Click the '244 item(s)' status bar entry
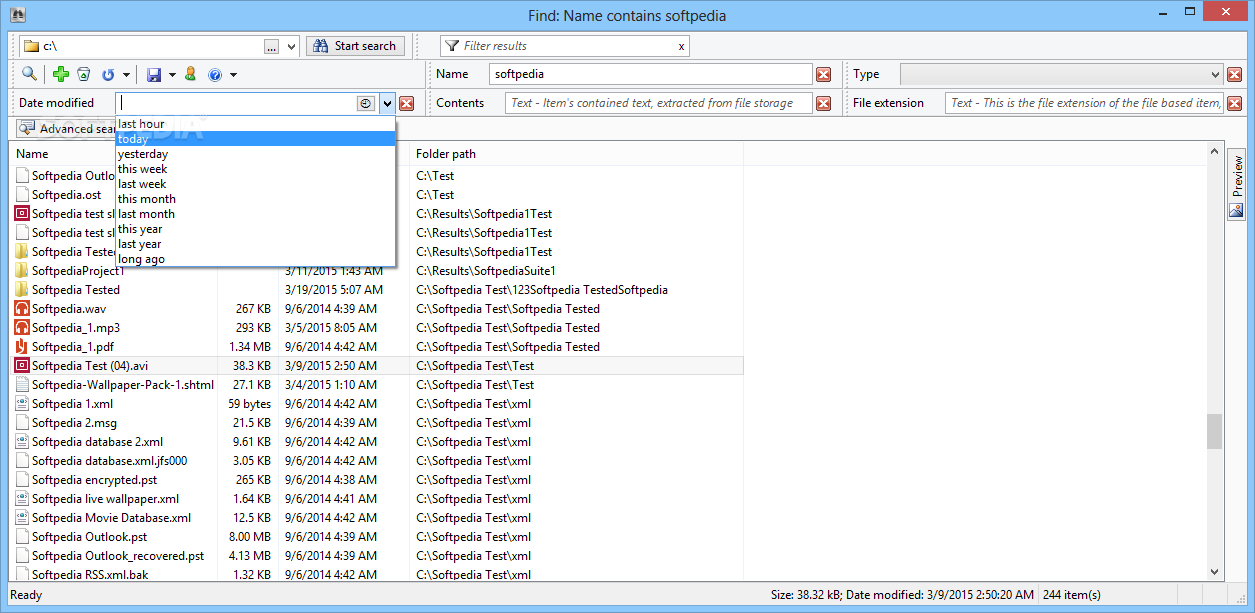1255x613 pixels. [x=1071, y=595]
